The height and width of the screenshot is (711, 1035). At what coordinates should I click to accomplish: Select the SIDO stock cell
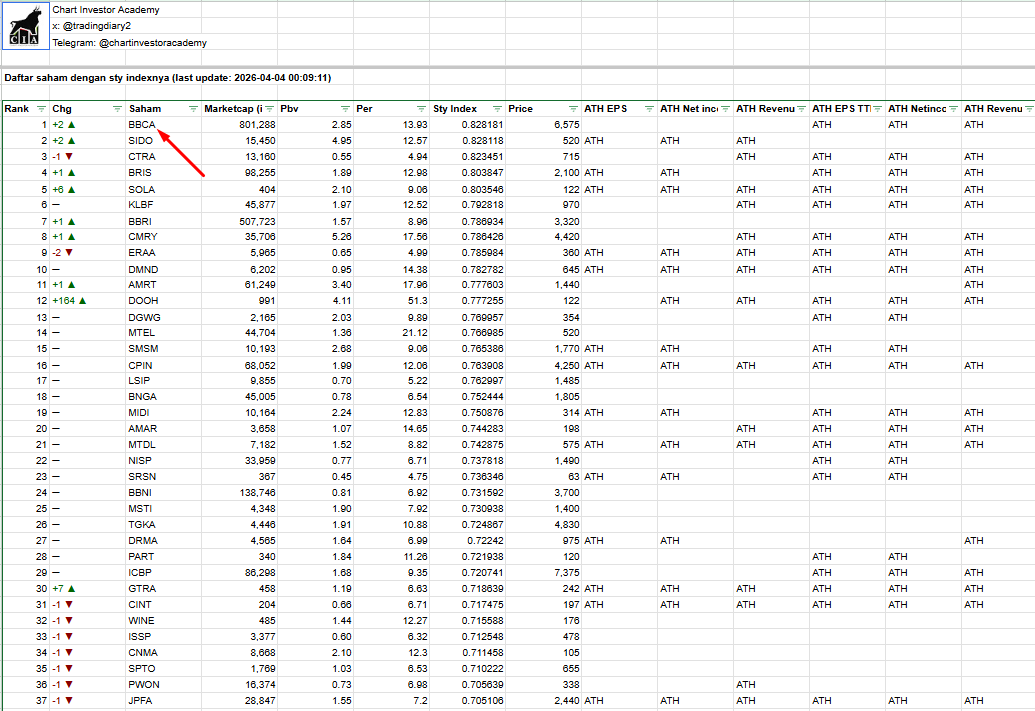pyautogui.click(x=164, y=141)
